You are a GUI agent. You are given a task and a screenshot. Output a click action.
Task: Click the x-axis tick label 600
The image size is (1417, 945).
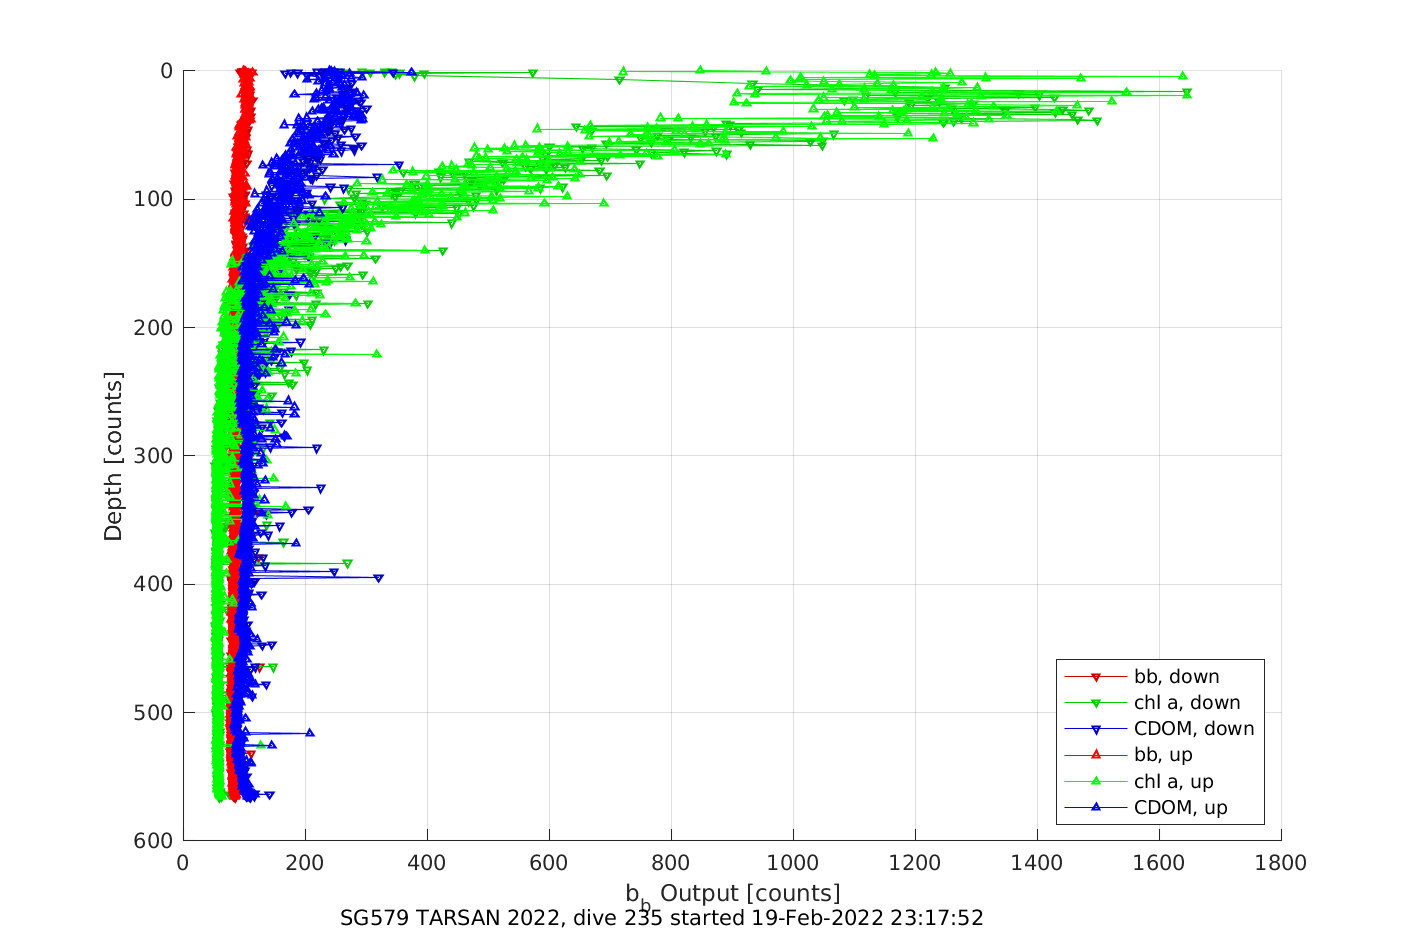[x=549, y=863]
